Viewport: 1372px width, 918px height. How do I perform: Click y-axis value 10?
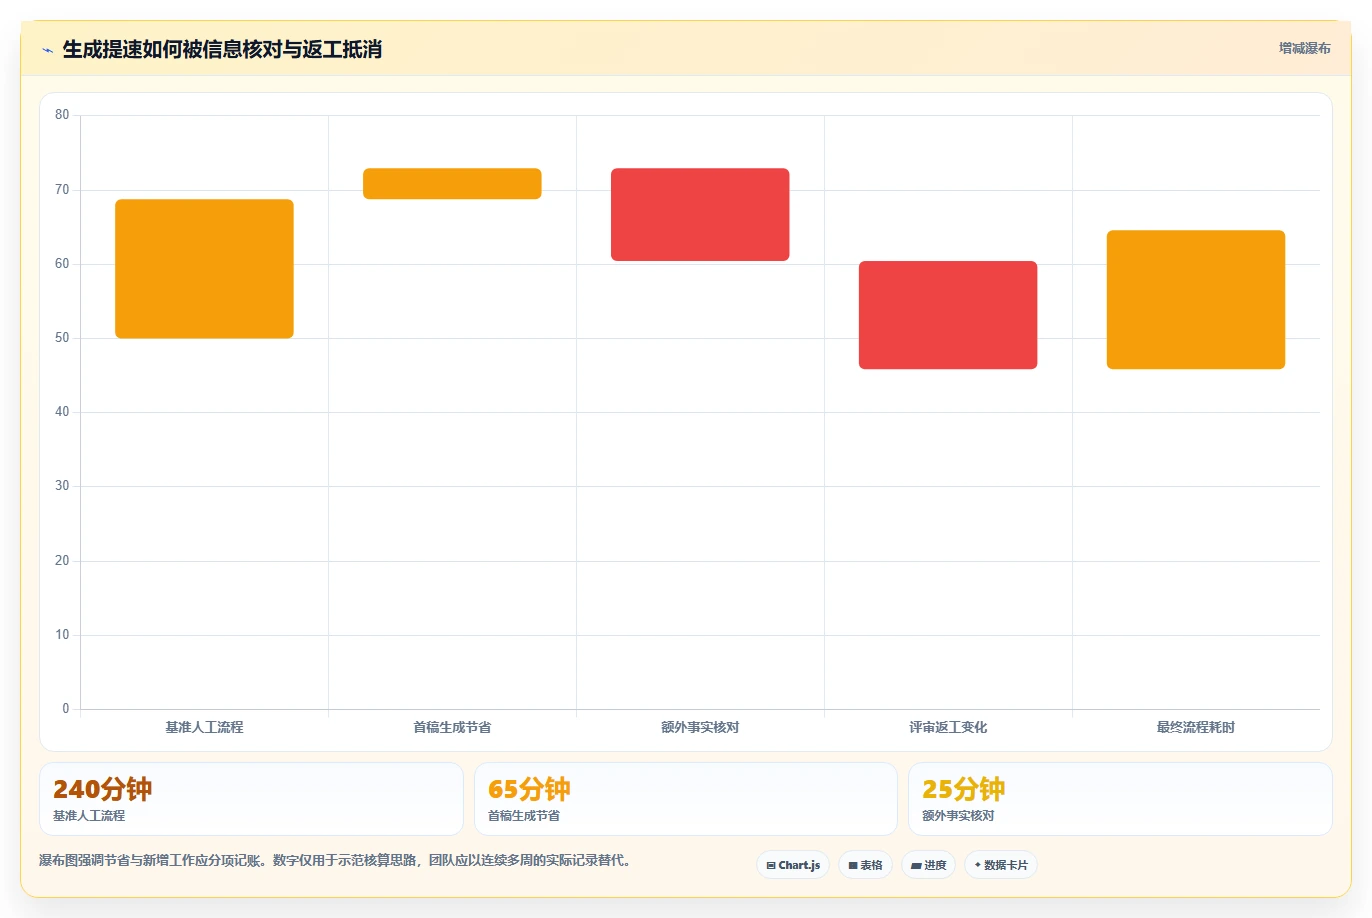pos(62,635)
